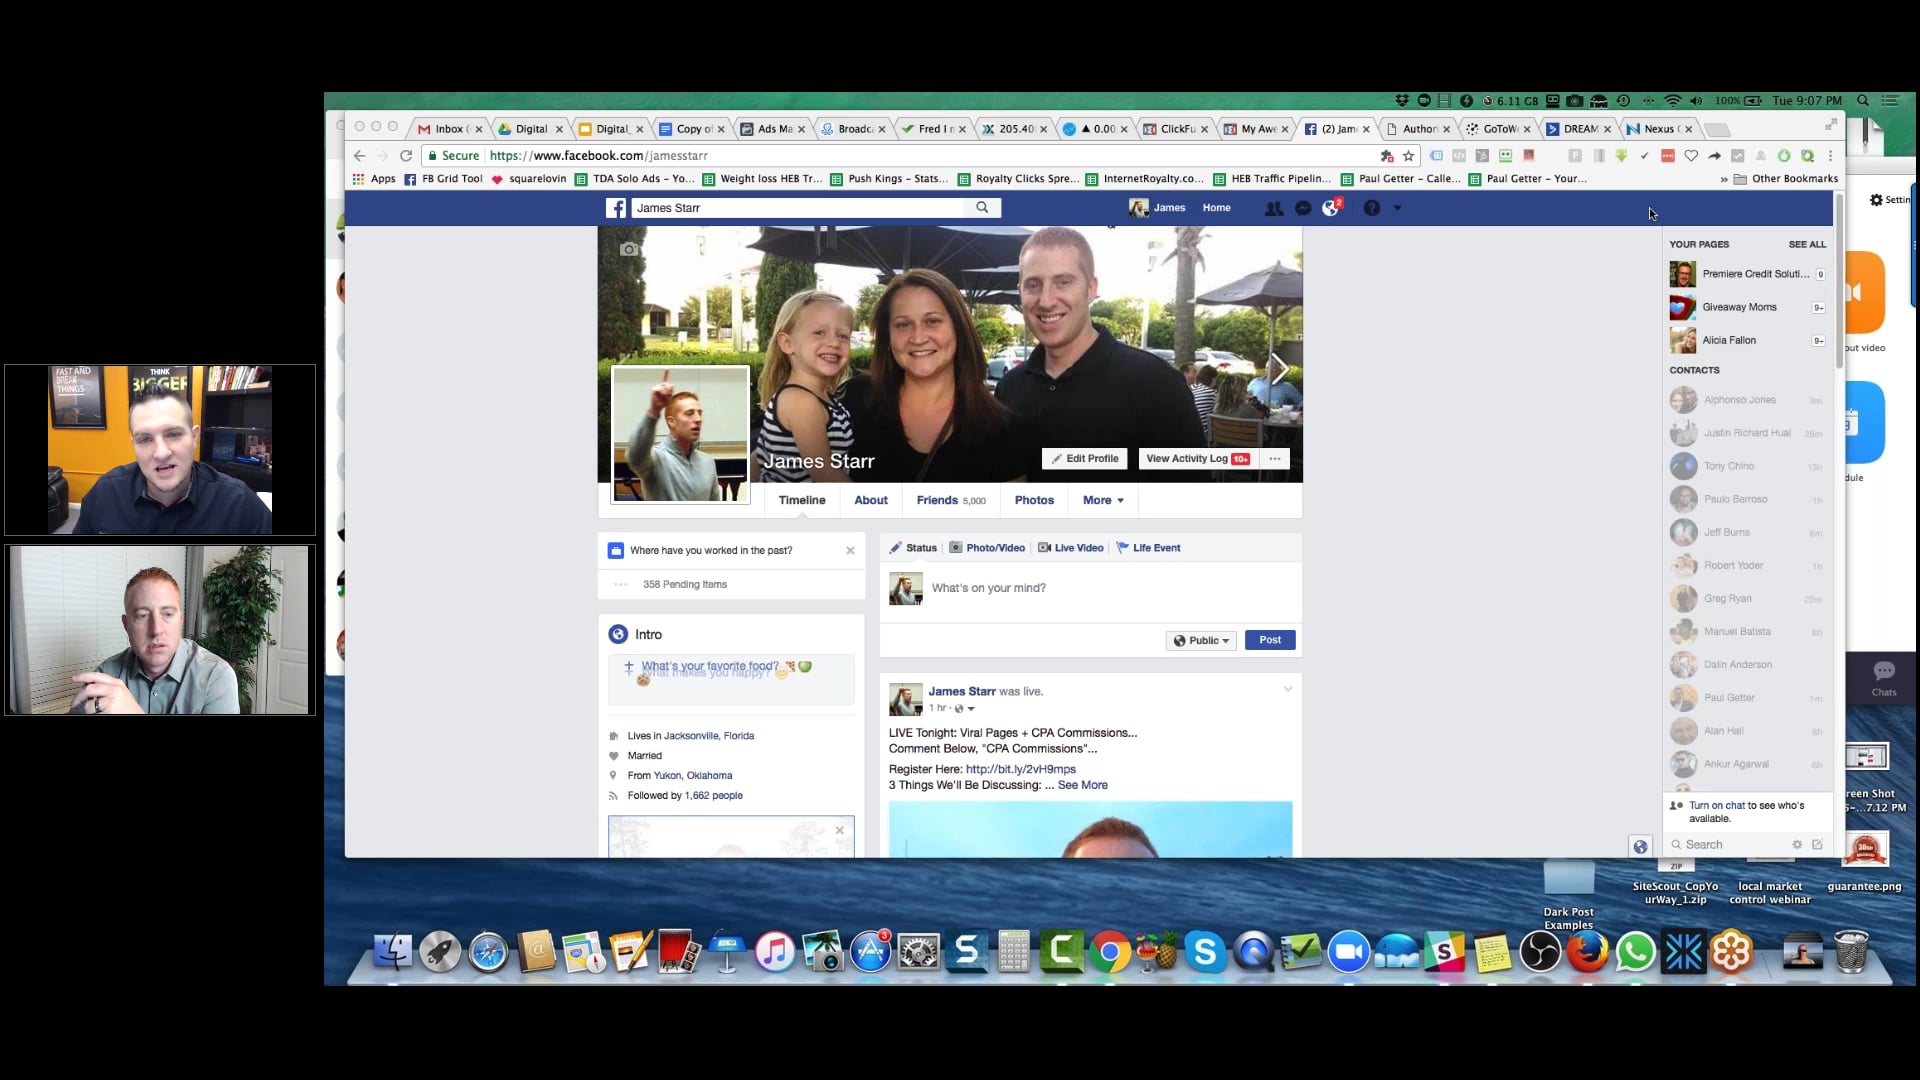Open Messenger from the Facebook navigation bar
The height and width of the screenshot is (1080, 1920).
pyautogui.click(x=1303, y=207)
